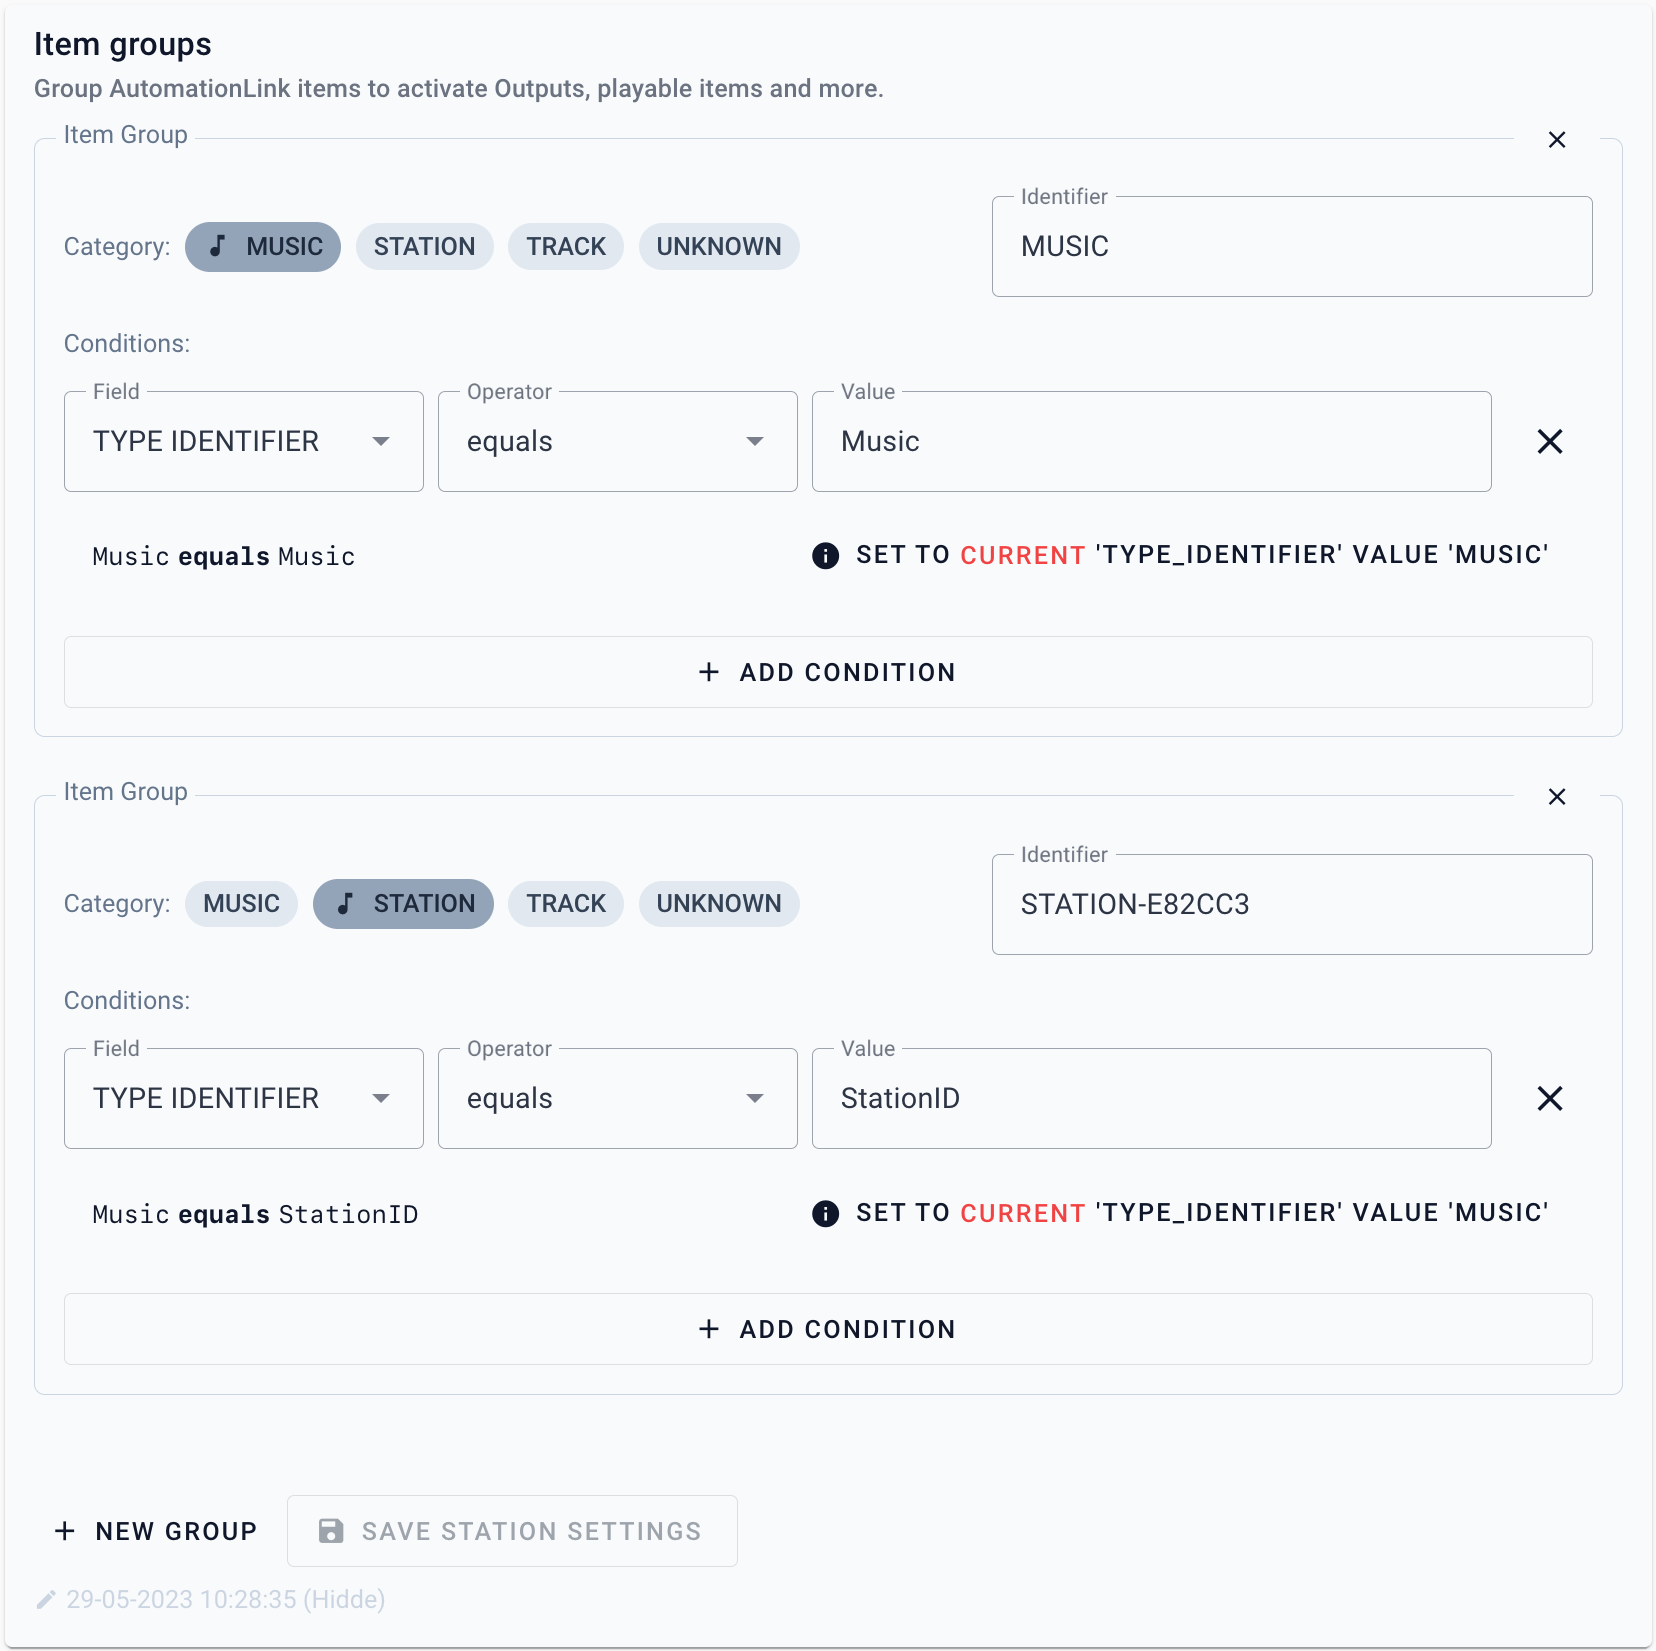
Task: Select the STATION category chip in the first group
Action: coord(424,247)
